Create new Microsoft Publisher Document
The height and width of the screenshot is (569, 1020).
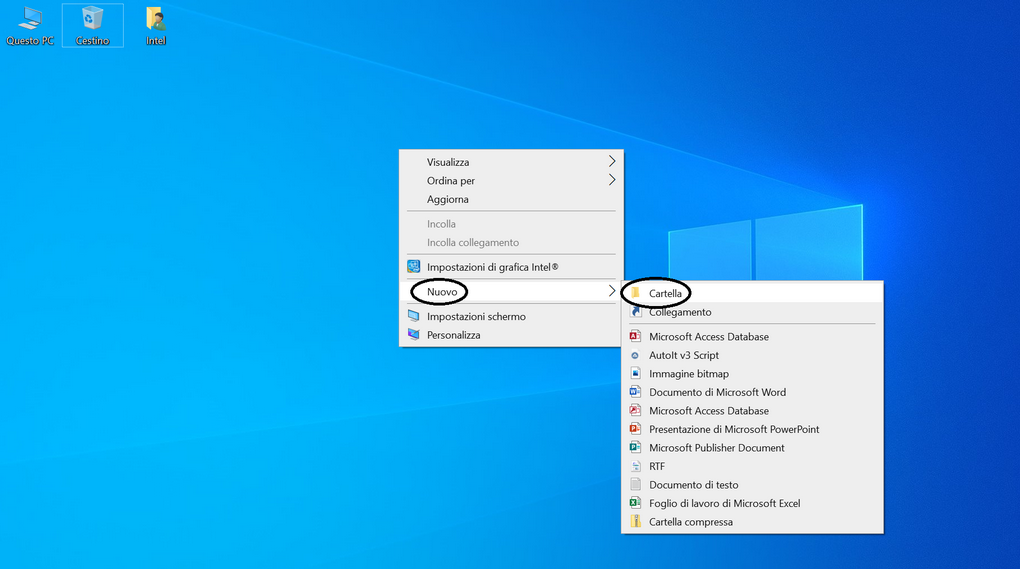click(753, 447)
